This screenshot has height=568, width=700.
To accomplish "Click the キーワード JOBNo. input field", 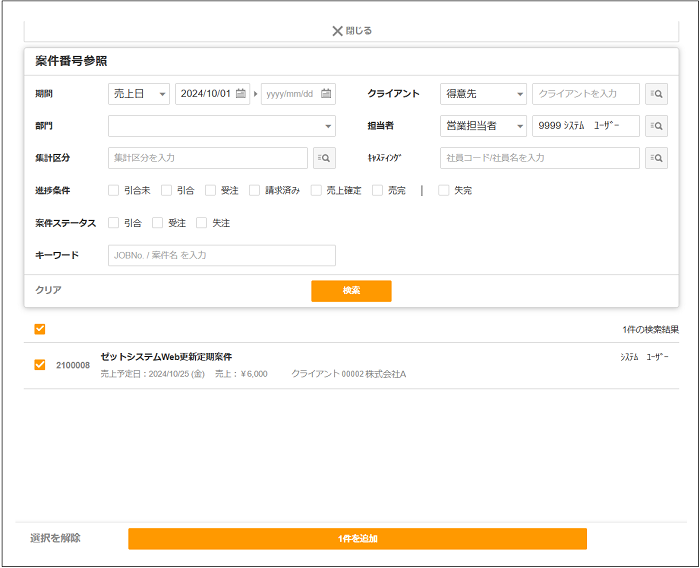I will point(222,255).
